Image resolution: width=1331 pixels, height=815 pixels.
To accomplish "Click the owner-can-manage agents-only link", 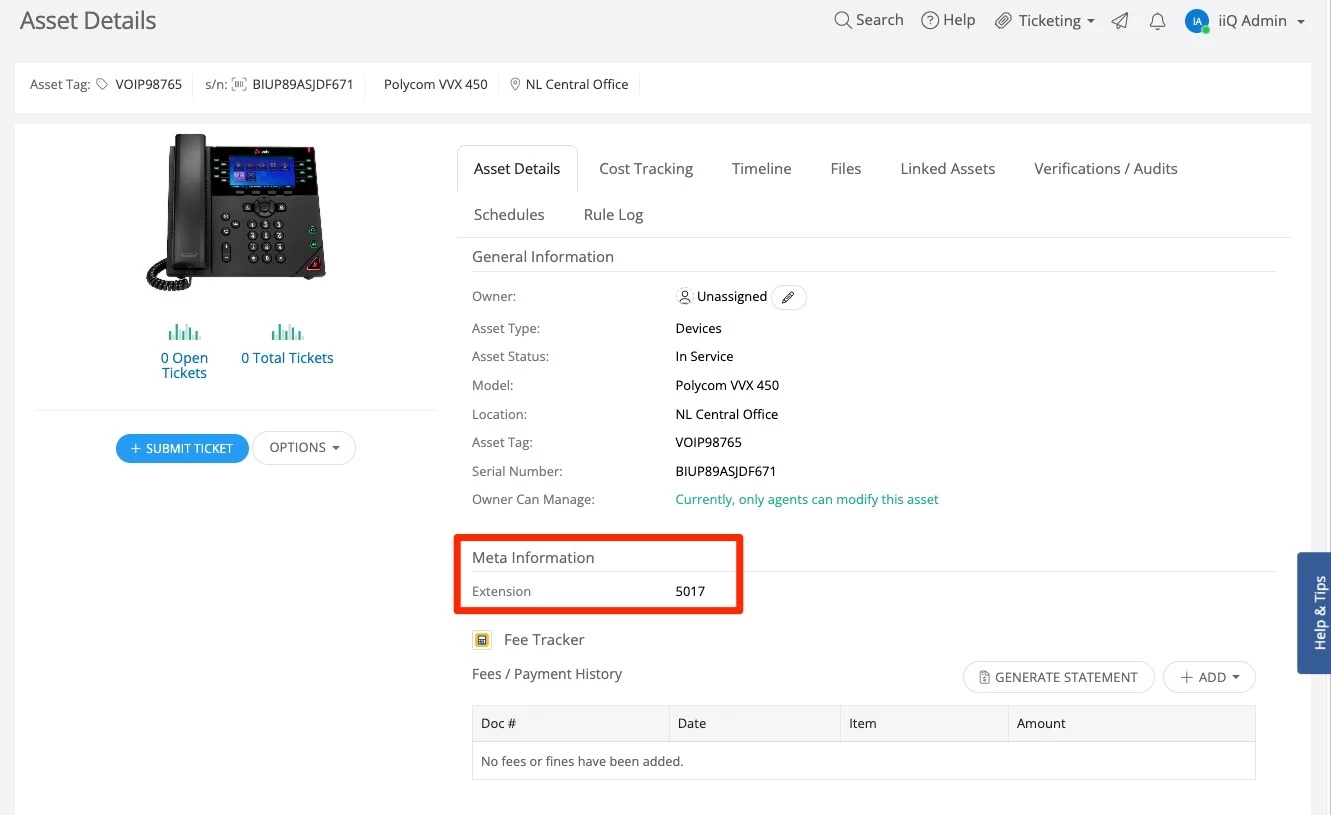I will coord(807,499).
